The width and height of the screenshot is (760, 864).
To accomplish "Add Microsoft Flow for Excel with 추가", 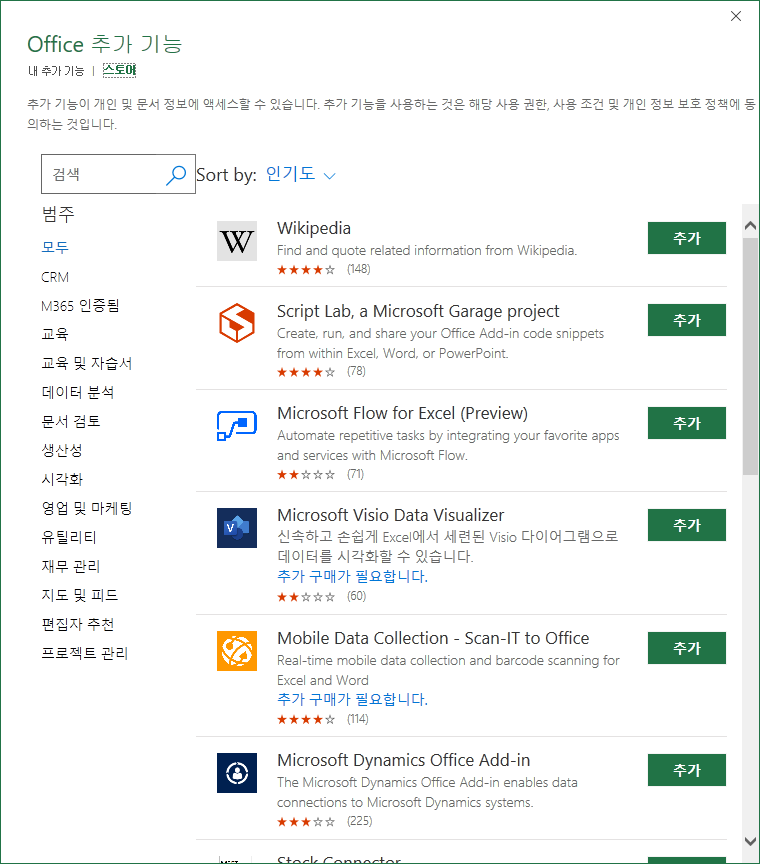I will pos(687,423).
